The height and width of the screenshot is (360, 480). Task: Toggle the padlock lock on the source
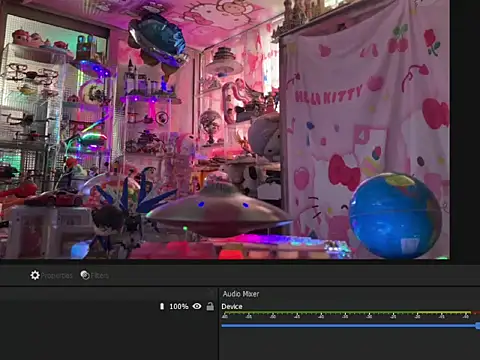(210, 306)
